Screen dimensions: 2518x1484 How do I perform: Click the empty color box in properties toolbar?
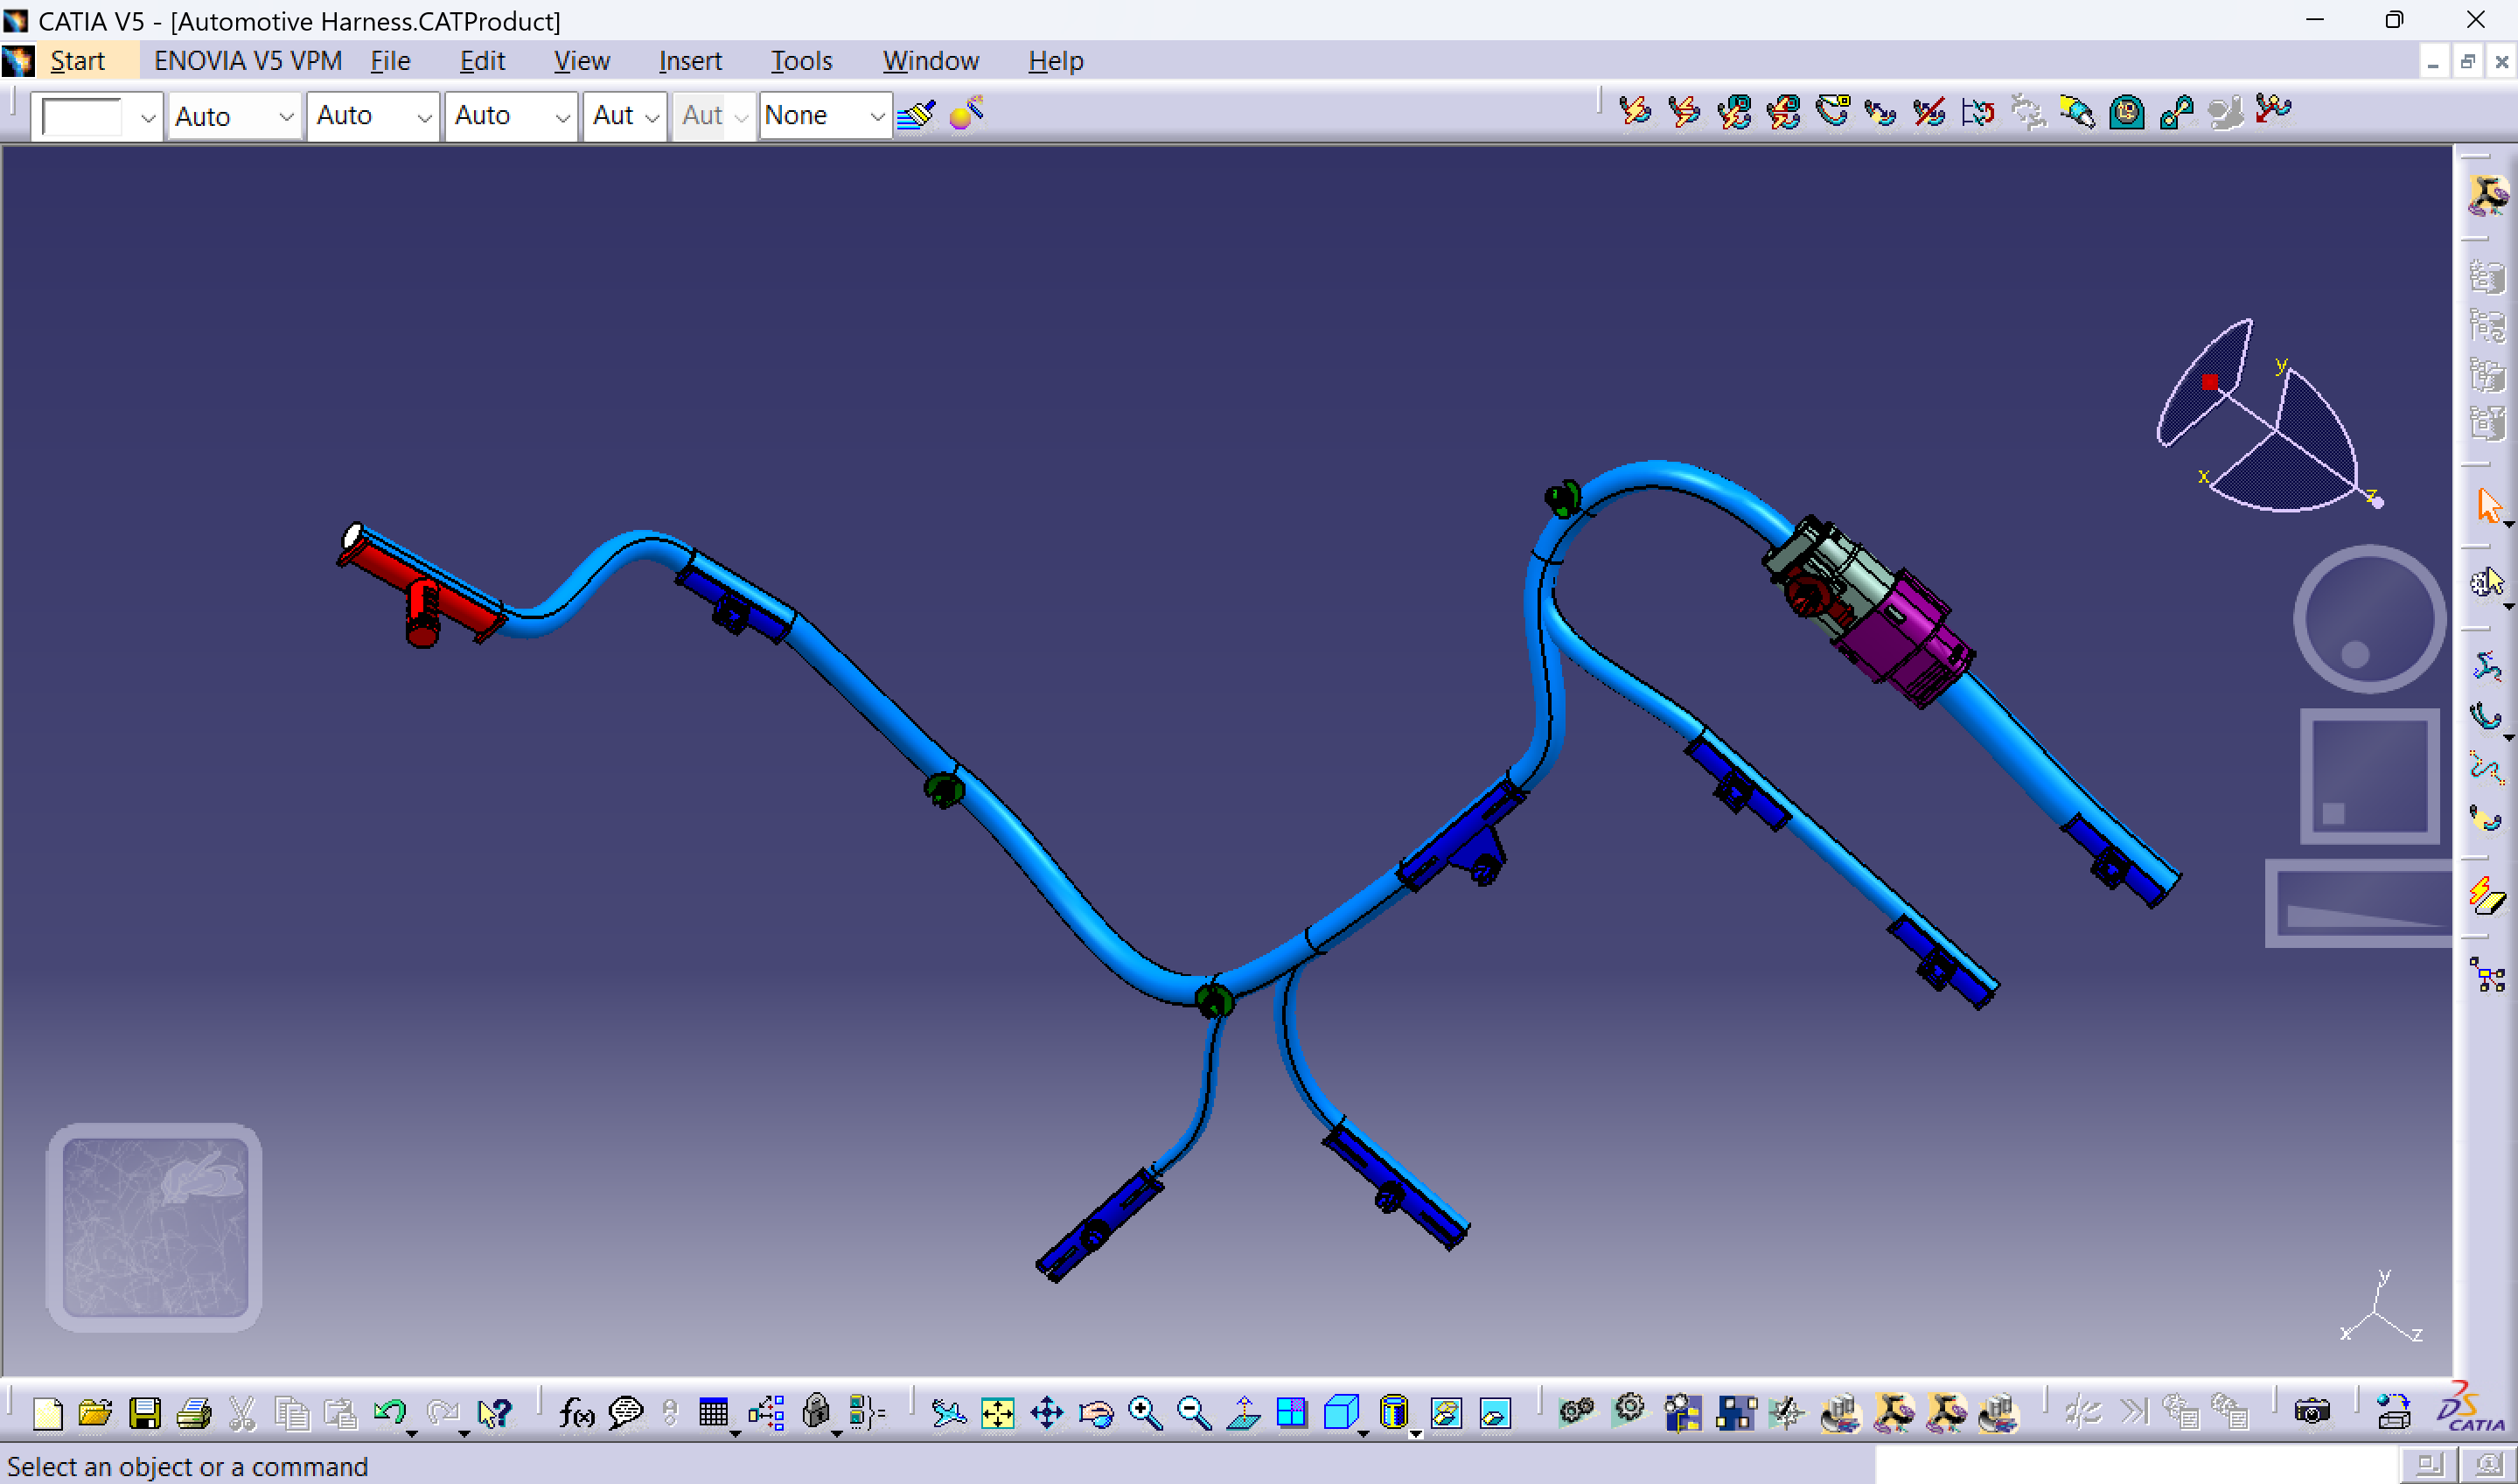(82, 117)
